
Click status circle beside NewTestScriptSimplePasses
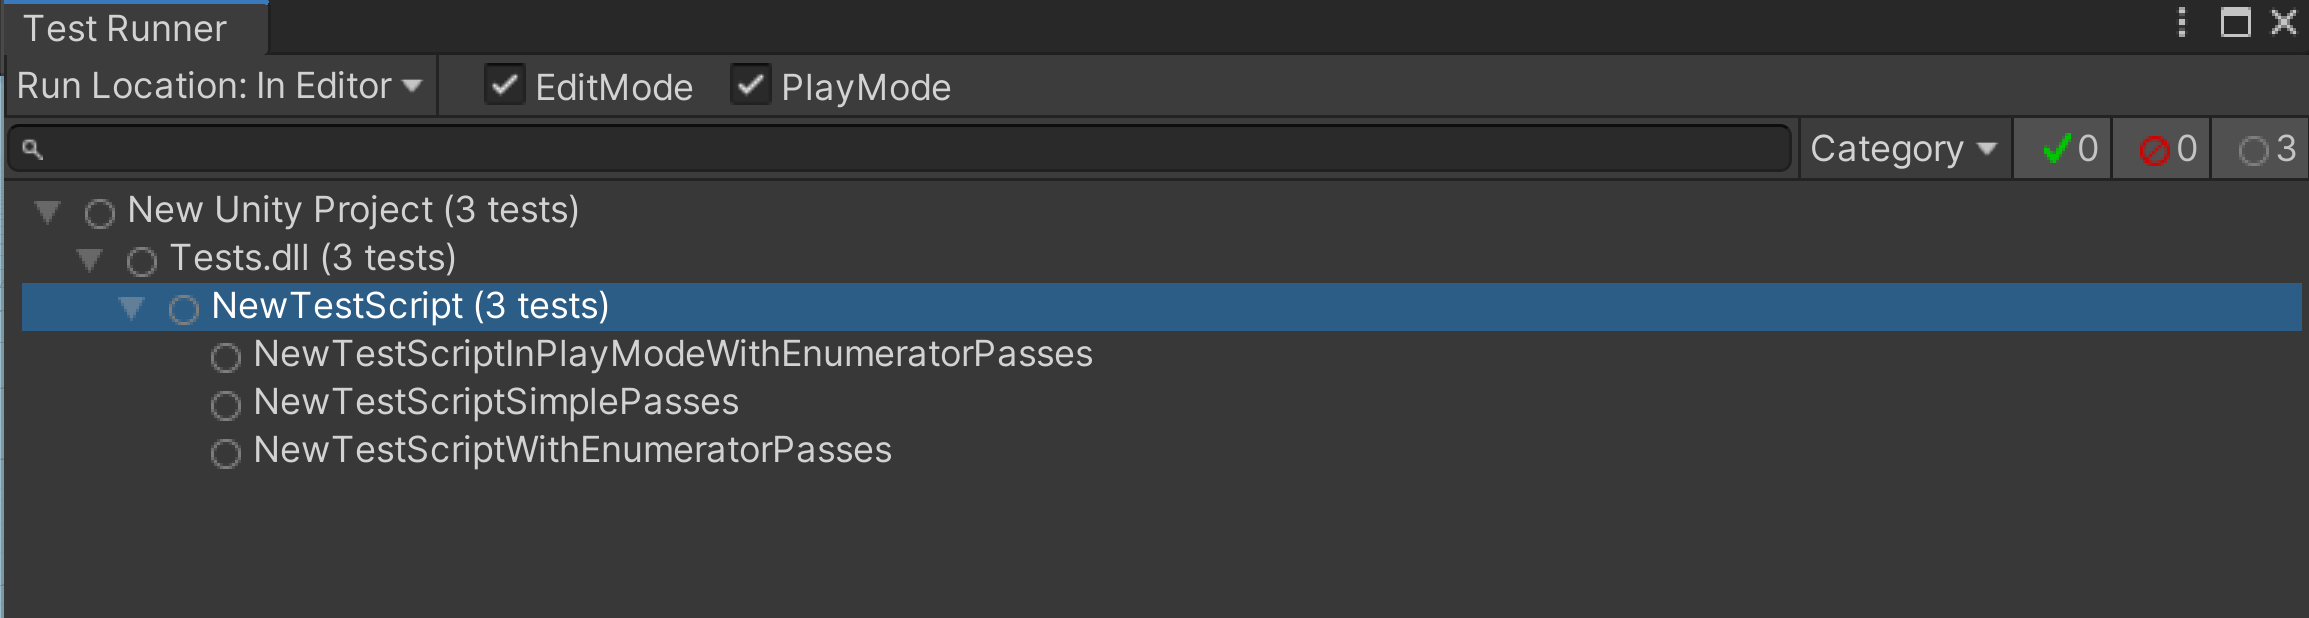(225, 404)
